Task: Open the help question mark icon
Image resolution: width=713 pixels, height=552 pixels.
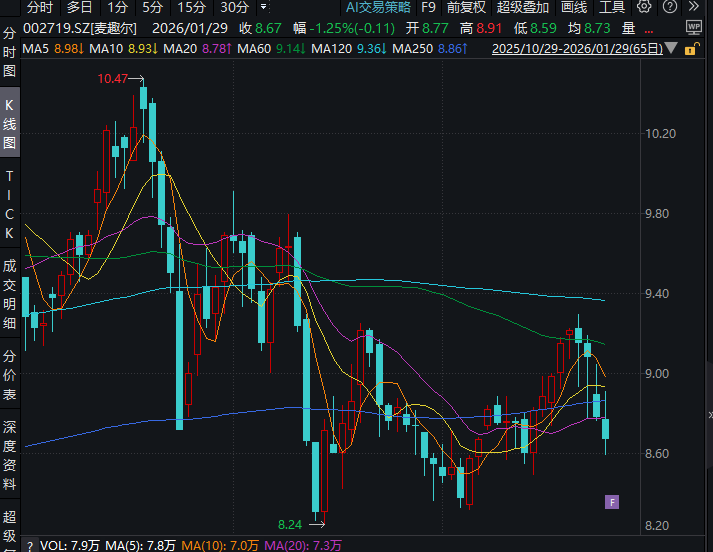Action: pos(670,7)
